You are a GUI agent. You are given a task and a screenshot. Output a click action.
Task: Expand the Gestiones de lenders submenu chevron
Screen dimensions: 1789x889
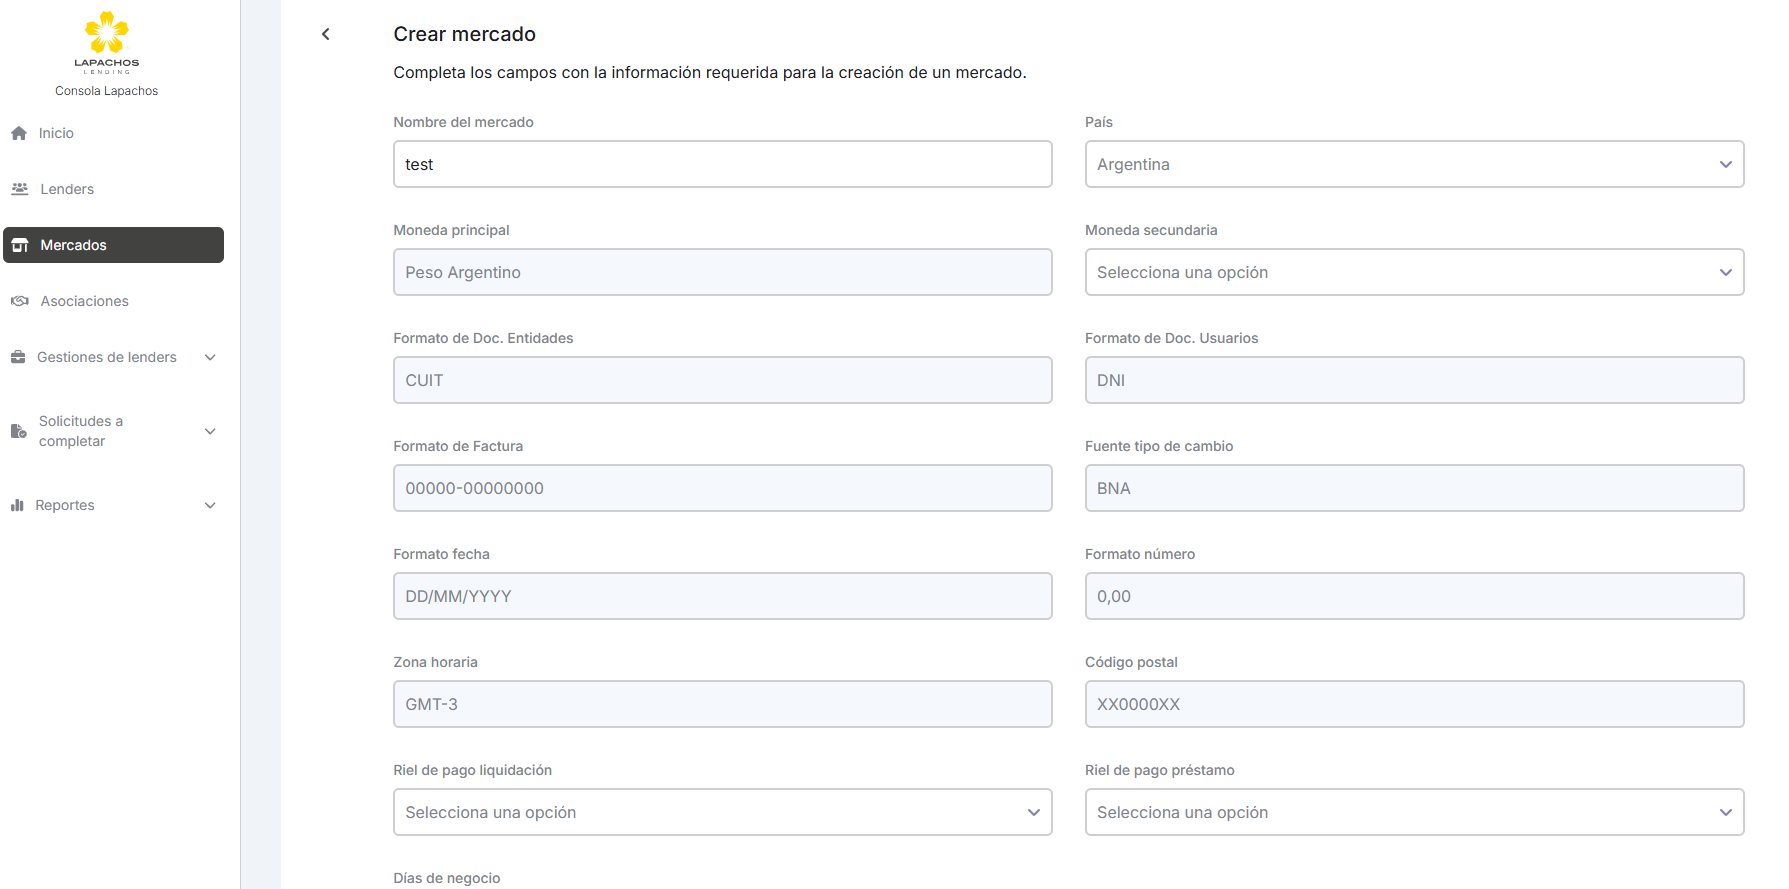pos(210,357)
